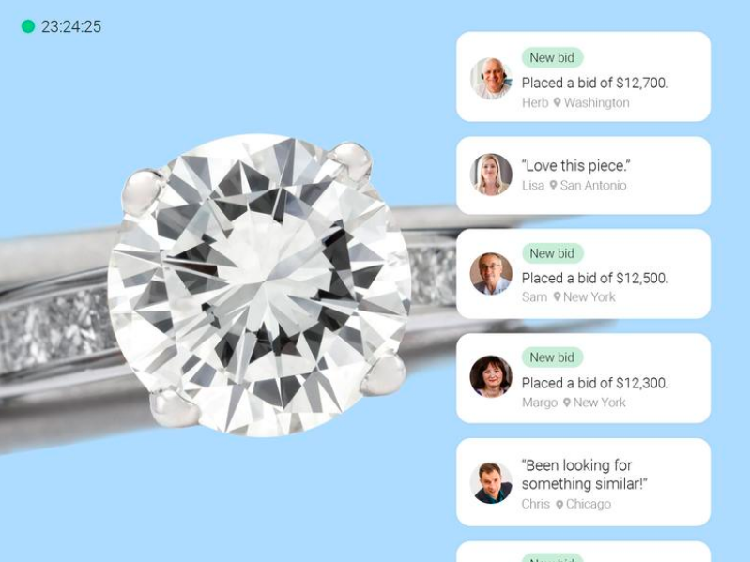
Task: Click the partially visible bottom bid card
Action: point(584,551)
